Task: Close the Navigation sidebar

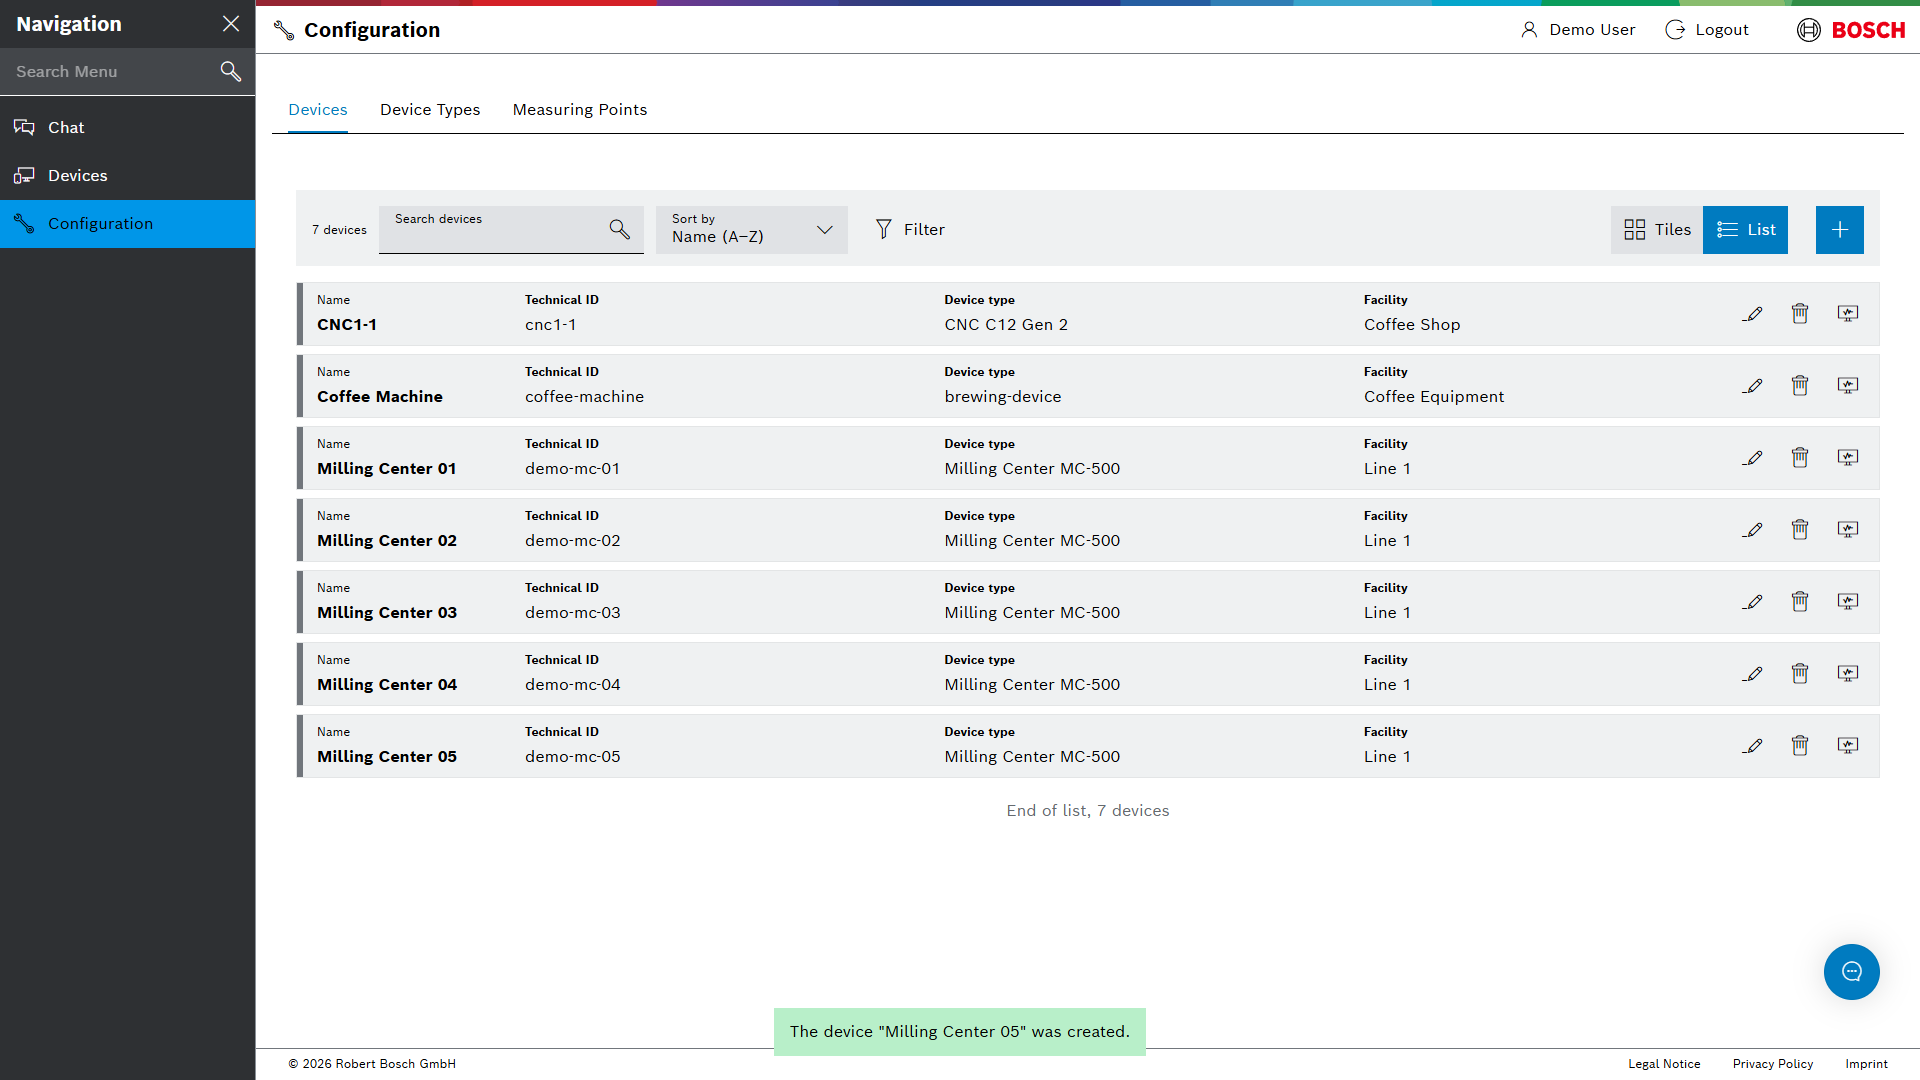Action: [231, 24]
